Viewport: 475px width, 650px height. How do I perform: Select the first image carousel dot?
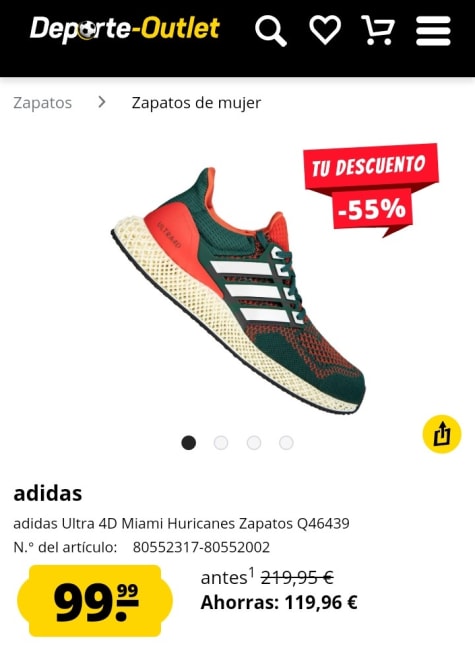(189, 442)
